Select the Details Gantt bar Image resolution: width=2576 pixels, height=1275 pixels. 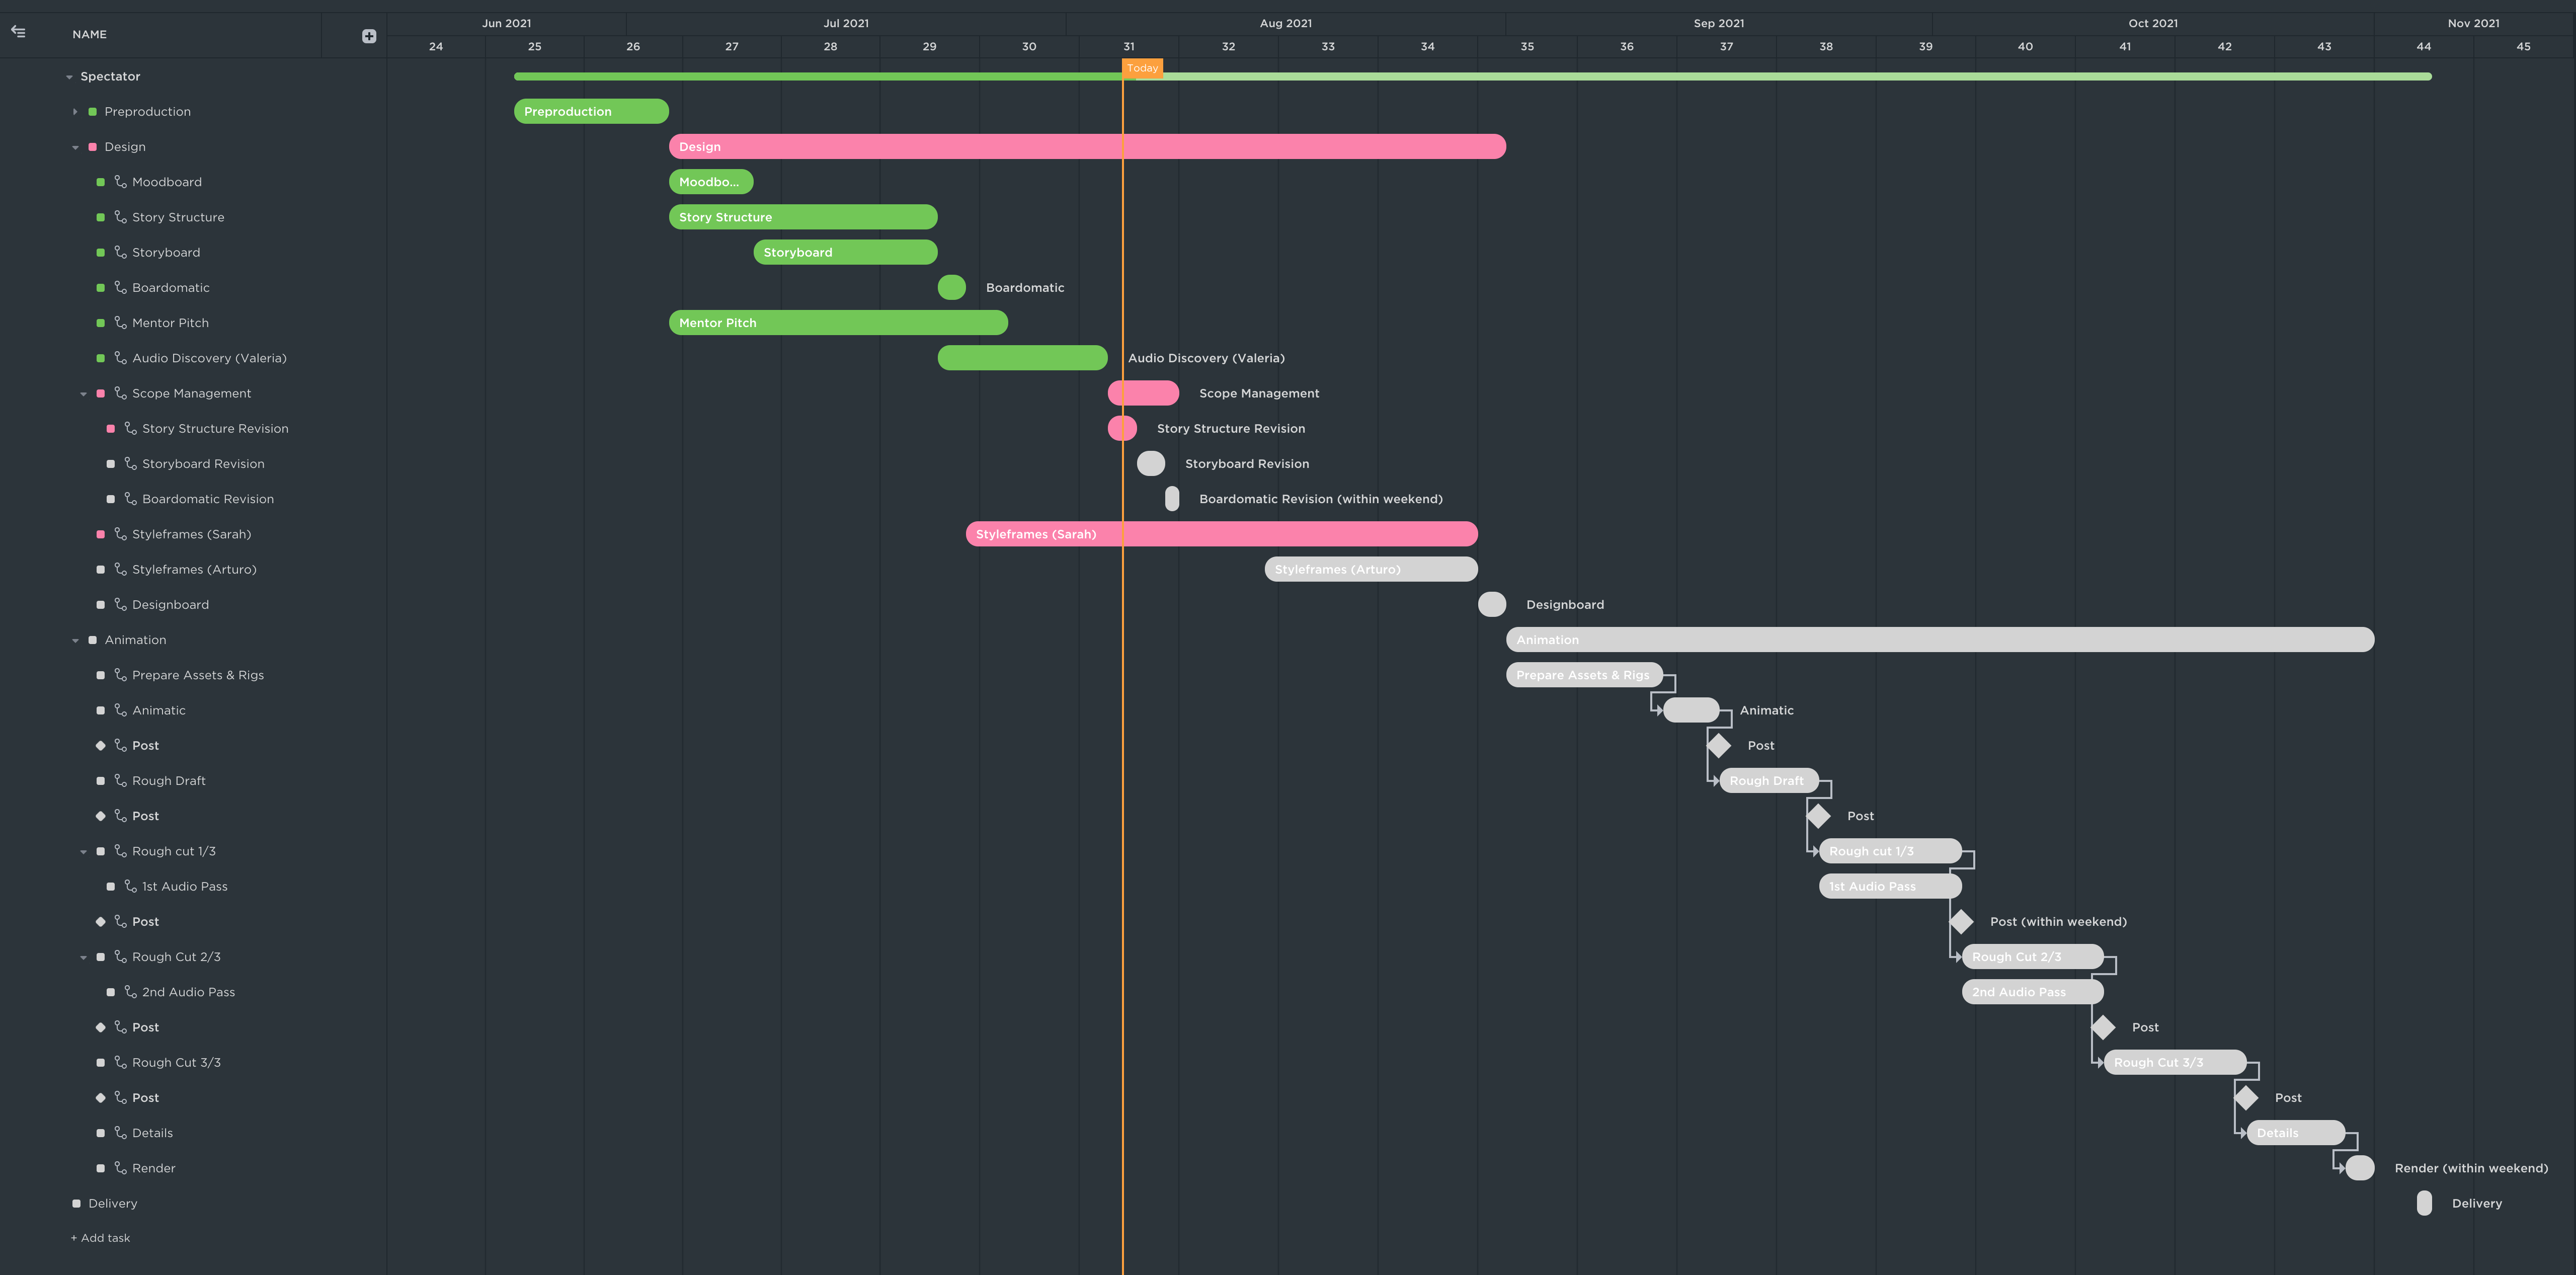(x=2296, y=1132)
